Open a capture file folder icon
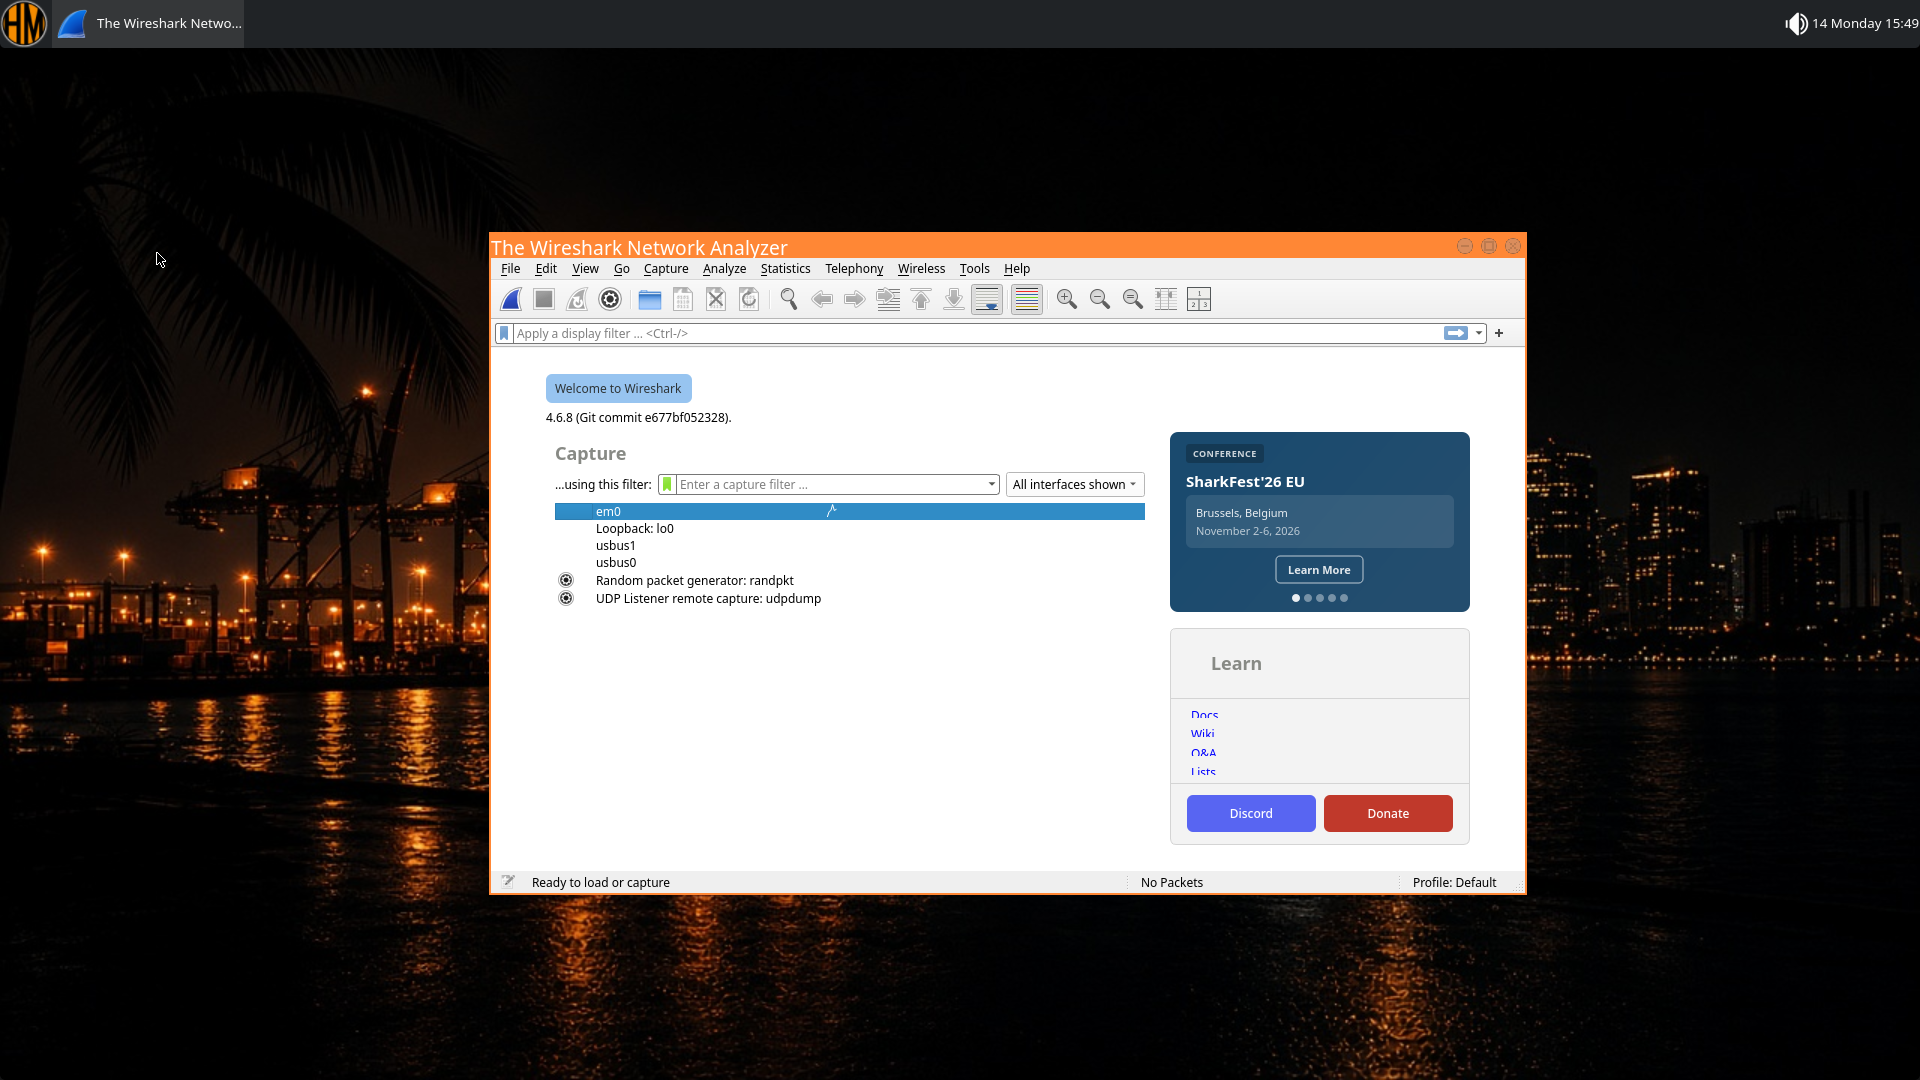Image resolution: width=1920 pixels, height=1080 pixels. click(650, 299)
